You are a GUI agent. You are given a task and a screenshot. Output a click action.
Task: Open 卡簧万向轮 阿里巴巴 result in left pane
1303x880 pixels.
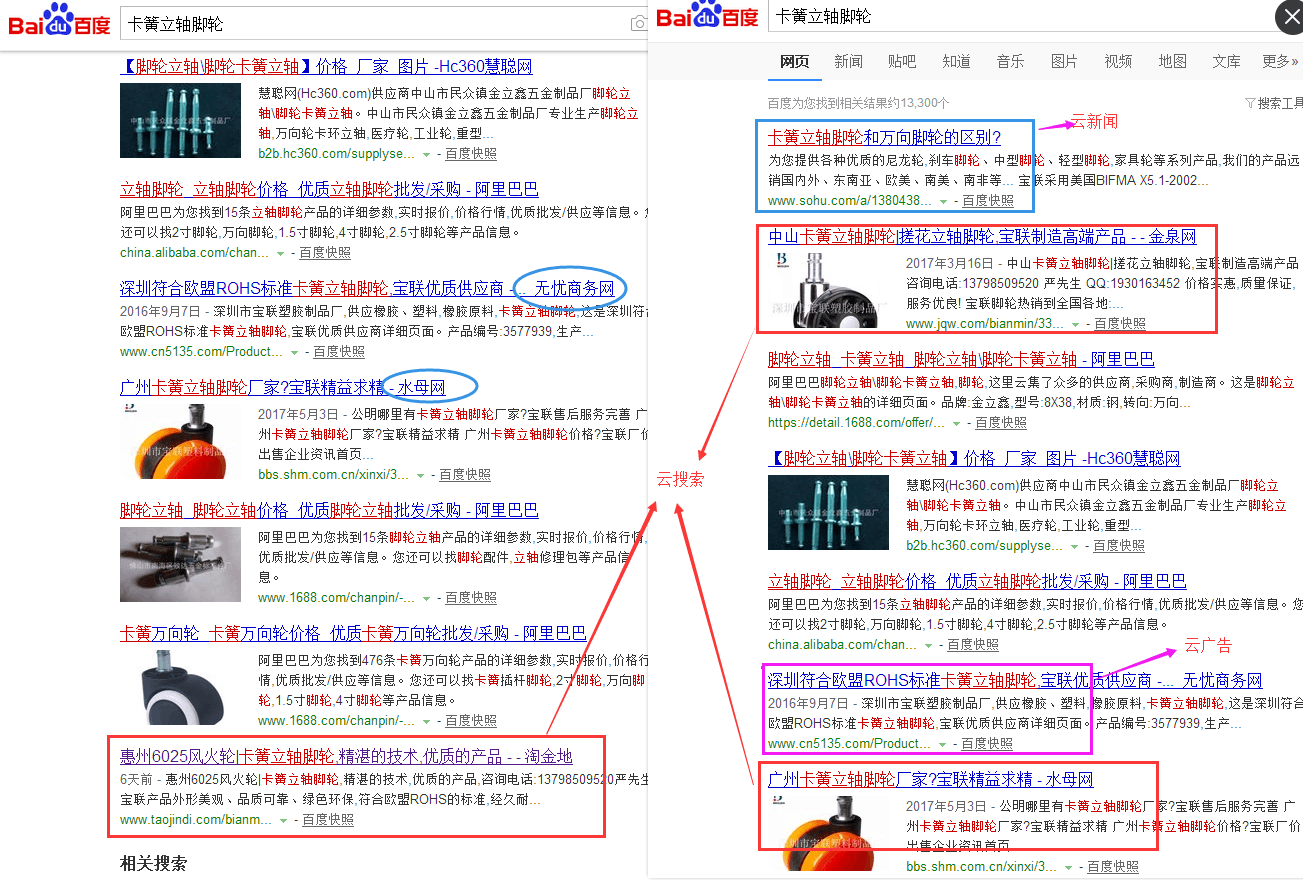(353, 633)
